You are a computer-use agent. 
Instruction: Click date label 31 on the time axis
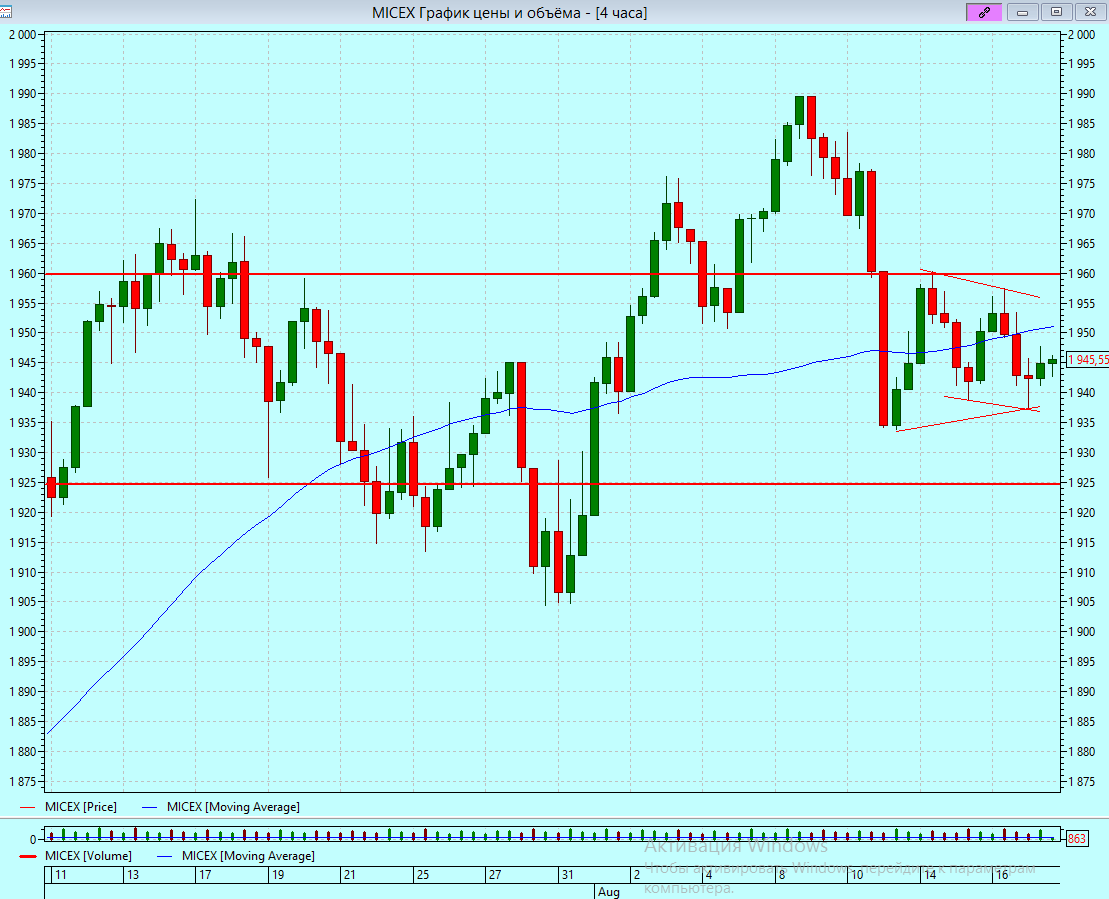coord(567,875)
